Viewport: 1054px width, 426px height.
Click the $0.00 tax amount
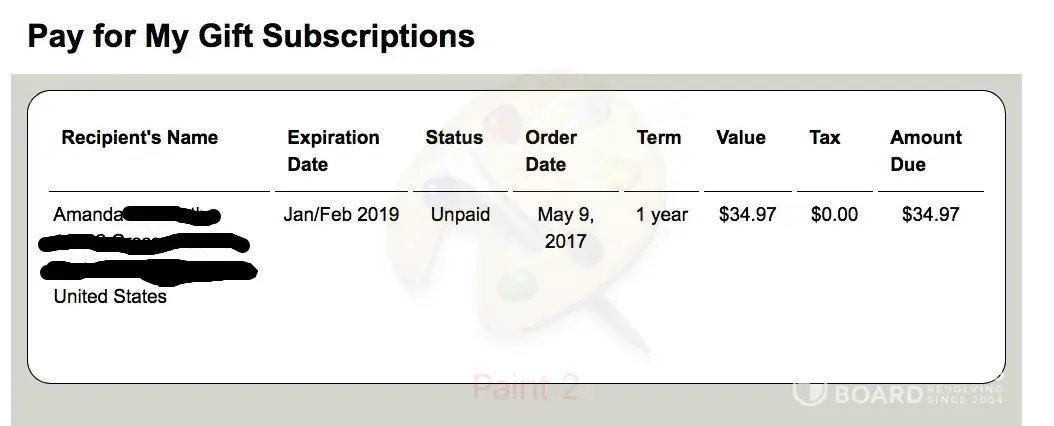[834, 215]
